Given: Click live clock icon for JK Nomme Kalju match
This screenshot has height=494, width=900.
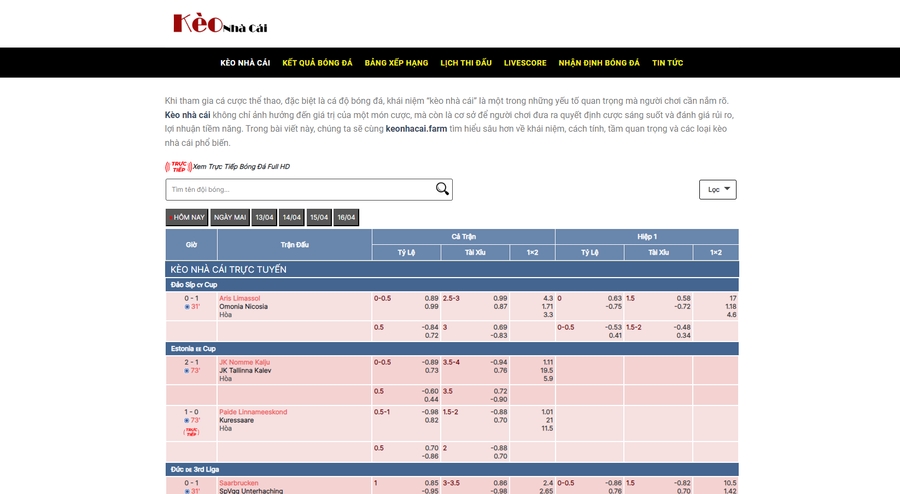Looking at the screenshot, I should point(187,371).
